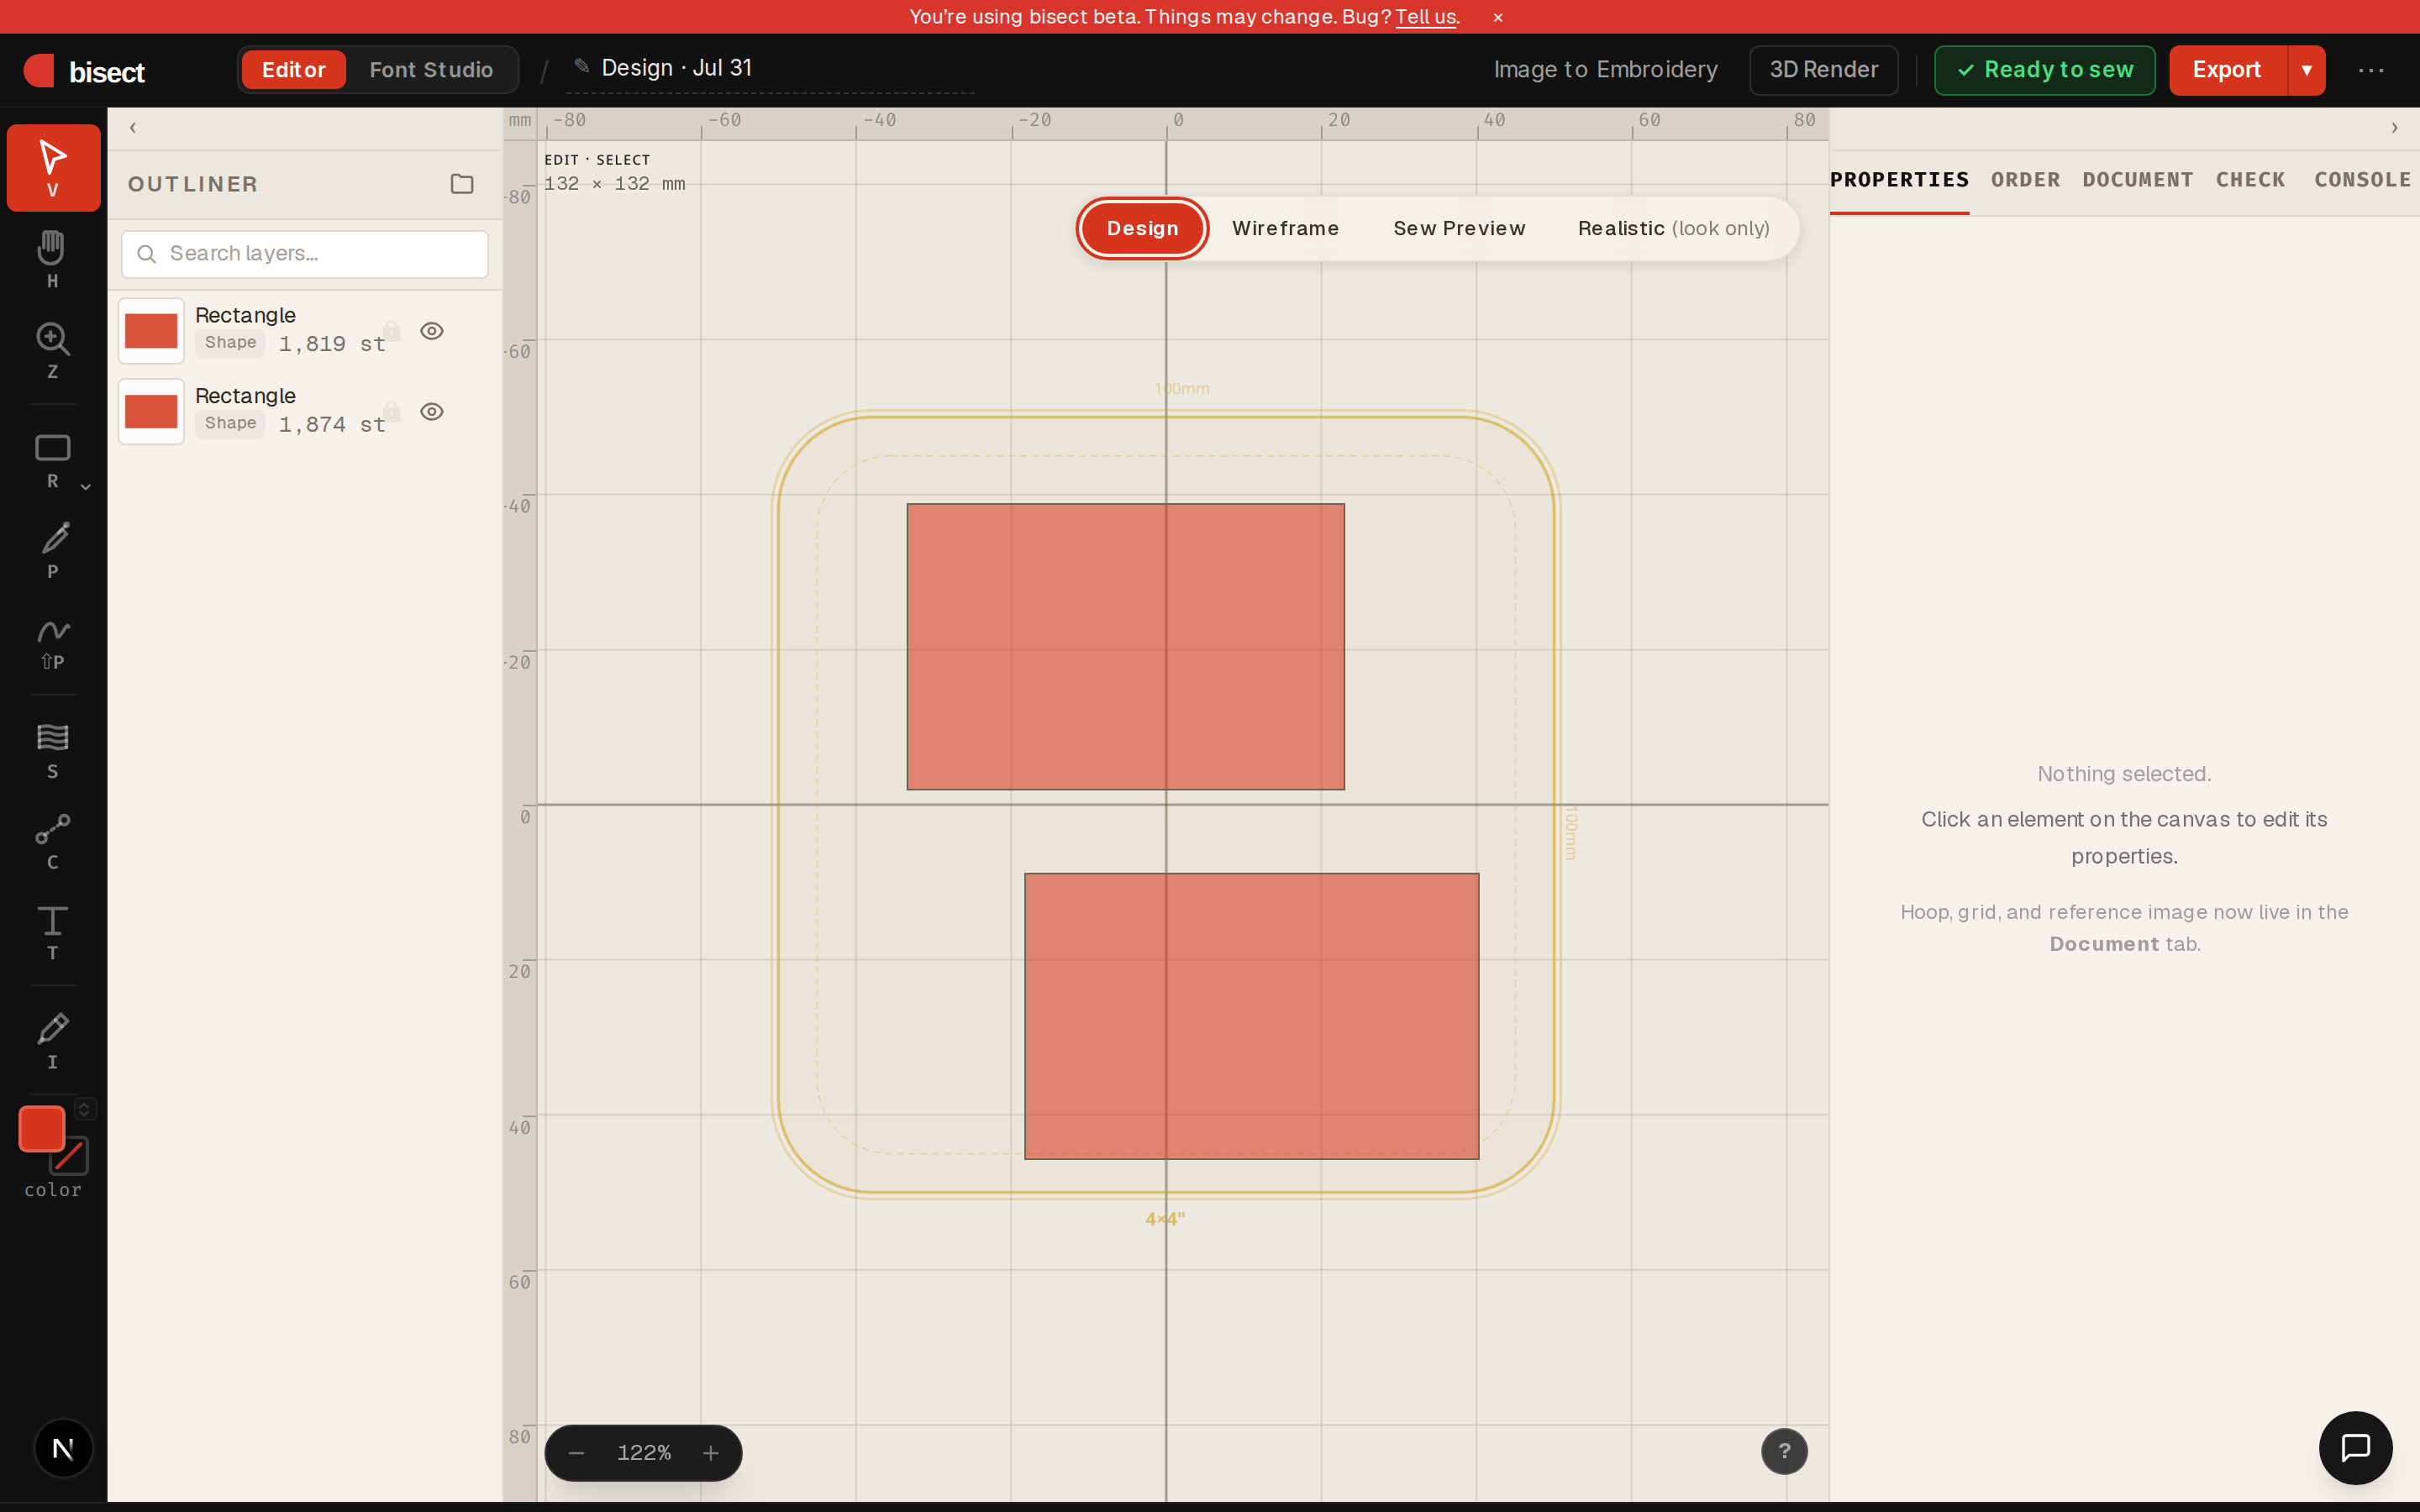The height and width of the screenshot is (1512, 2420).
Task: Switch canvas view to Design mode
Action: [x=1142, y=228]
